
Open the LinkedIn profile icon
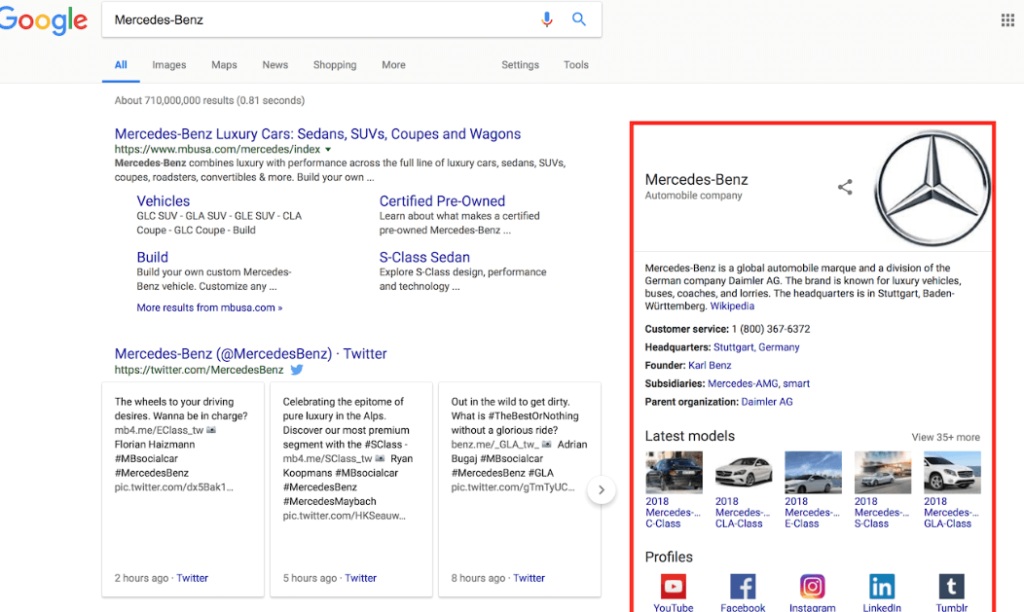882,587
